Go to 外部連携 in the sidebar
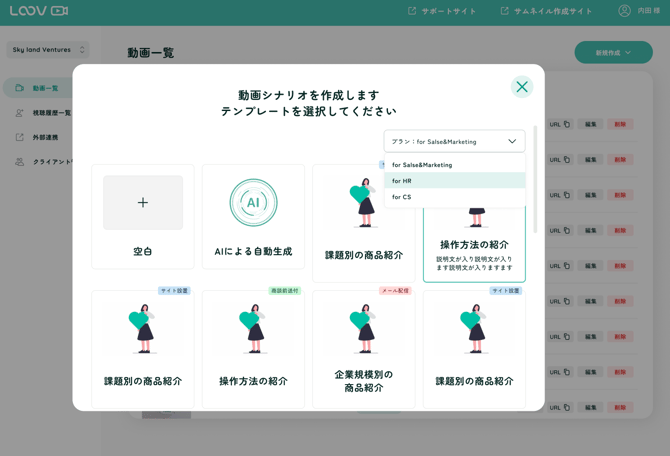Screen dimensions: 670x456 click(x=45, y=137)
